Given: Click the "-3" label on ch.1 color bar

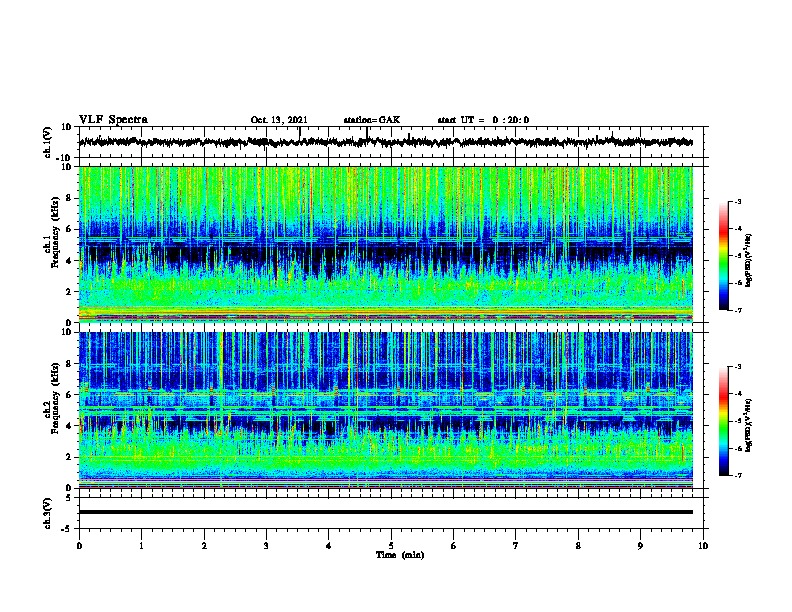Looking at the screenshot, I should coord(737,202).
